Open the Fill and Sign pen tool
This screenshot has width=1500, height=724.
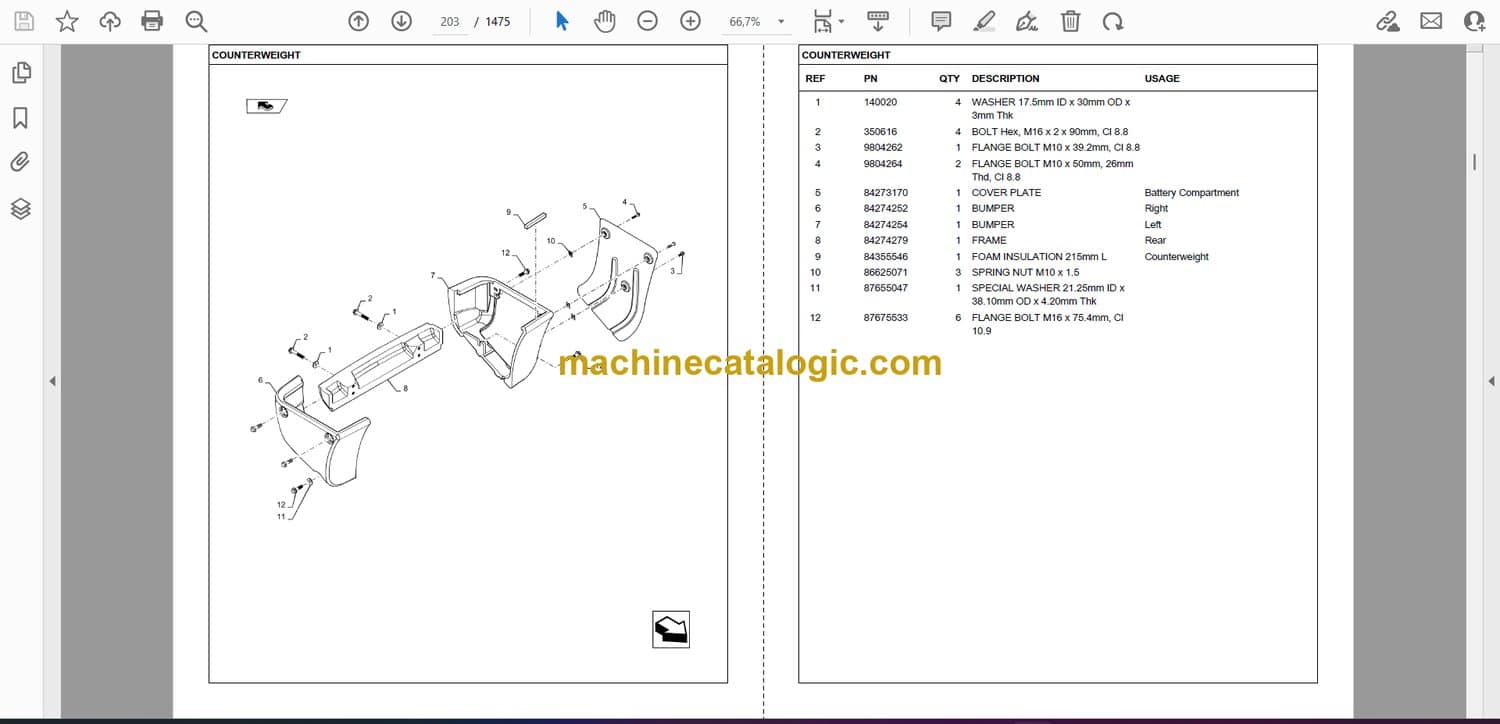tap(1027, 21)
